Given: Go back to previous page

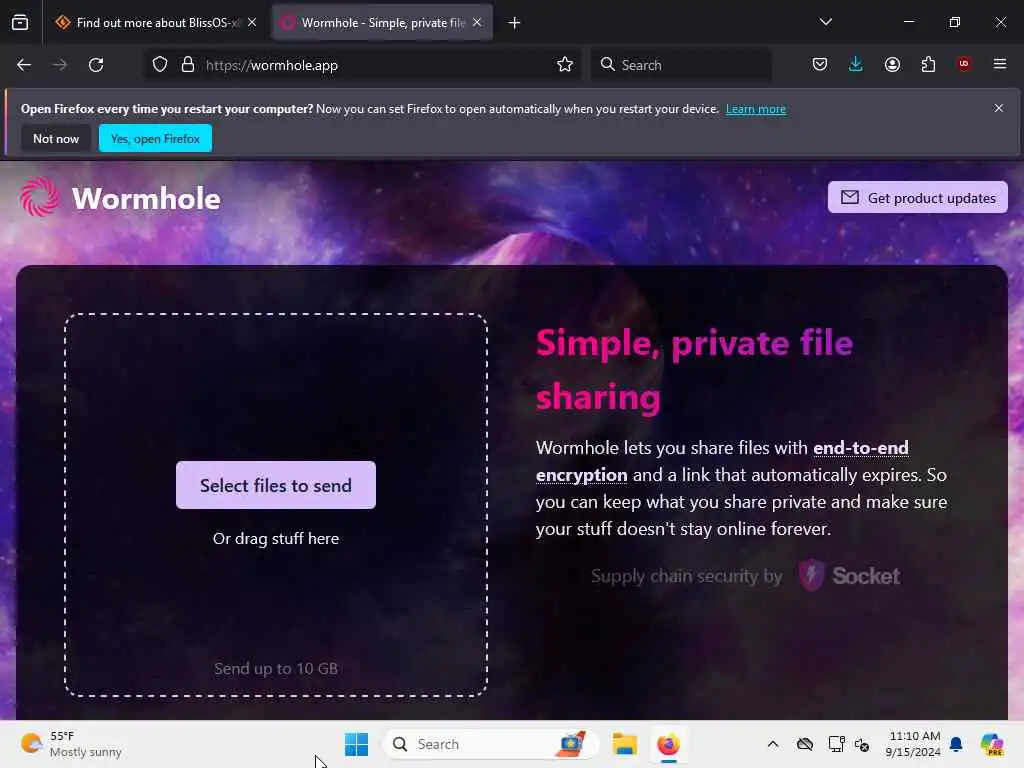Looking at the screenshot, I should tap(24, 65).
